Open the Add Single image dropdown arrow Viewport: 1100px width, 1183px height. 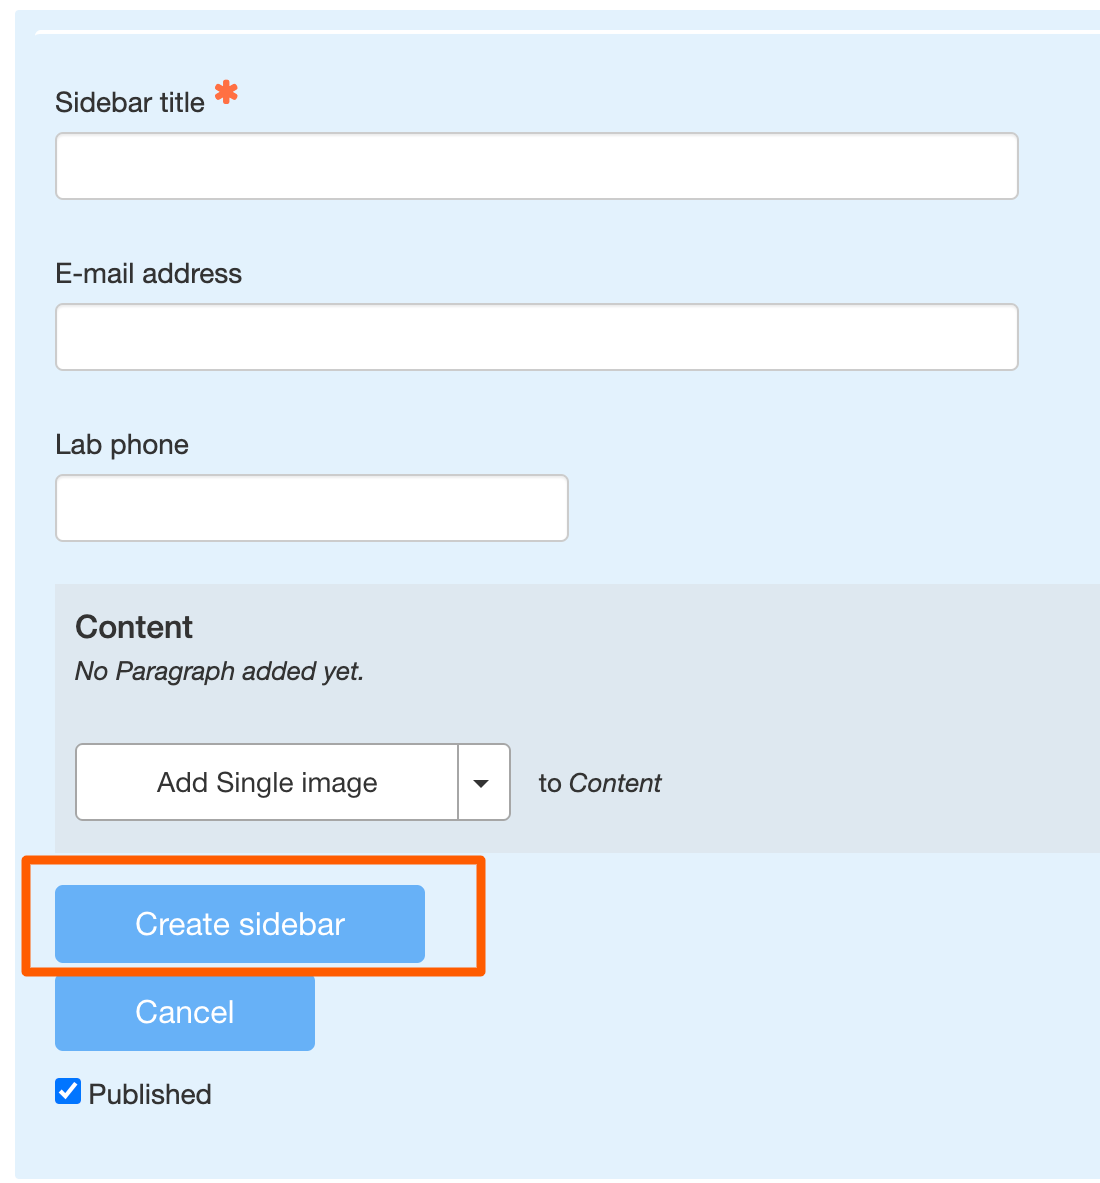pyautogui.click(x=484, y=782)
